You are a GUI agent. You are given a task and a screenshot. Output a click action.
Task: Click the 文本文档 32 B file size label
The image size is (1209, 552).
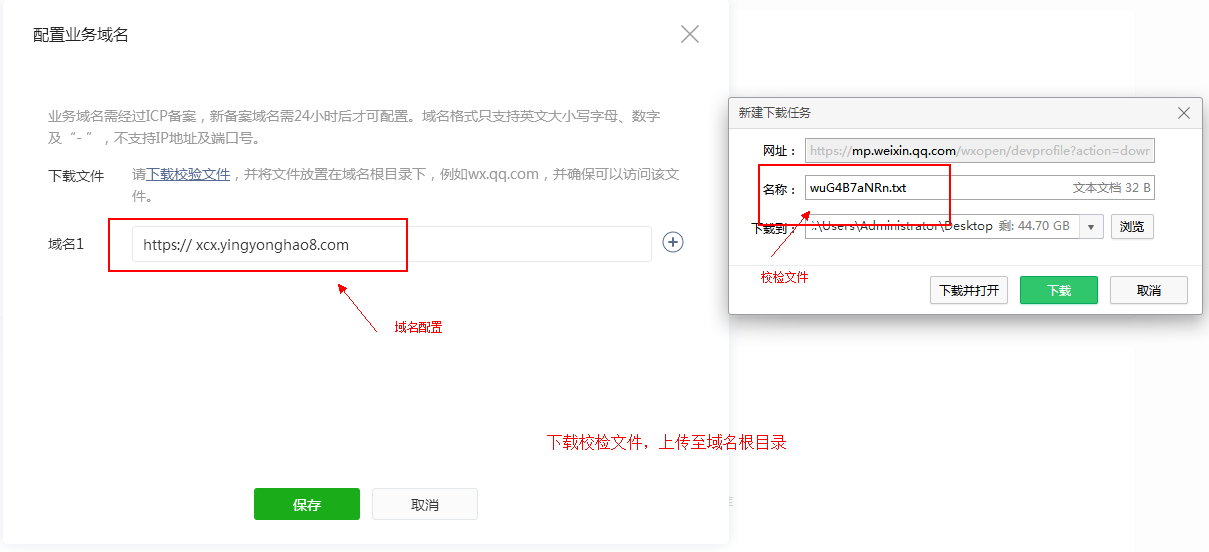(1111, 188)
